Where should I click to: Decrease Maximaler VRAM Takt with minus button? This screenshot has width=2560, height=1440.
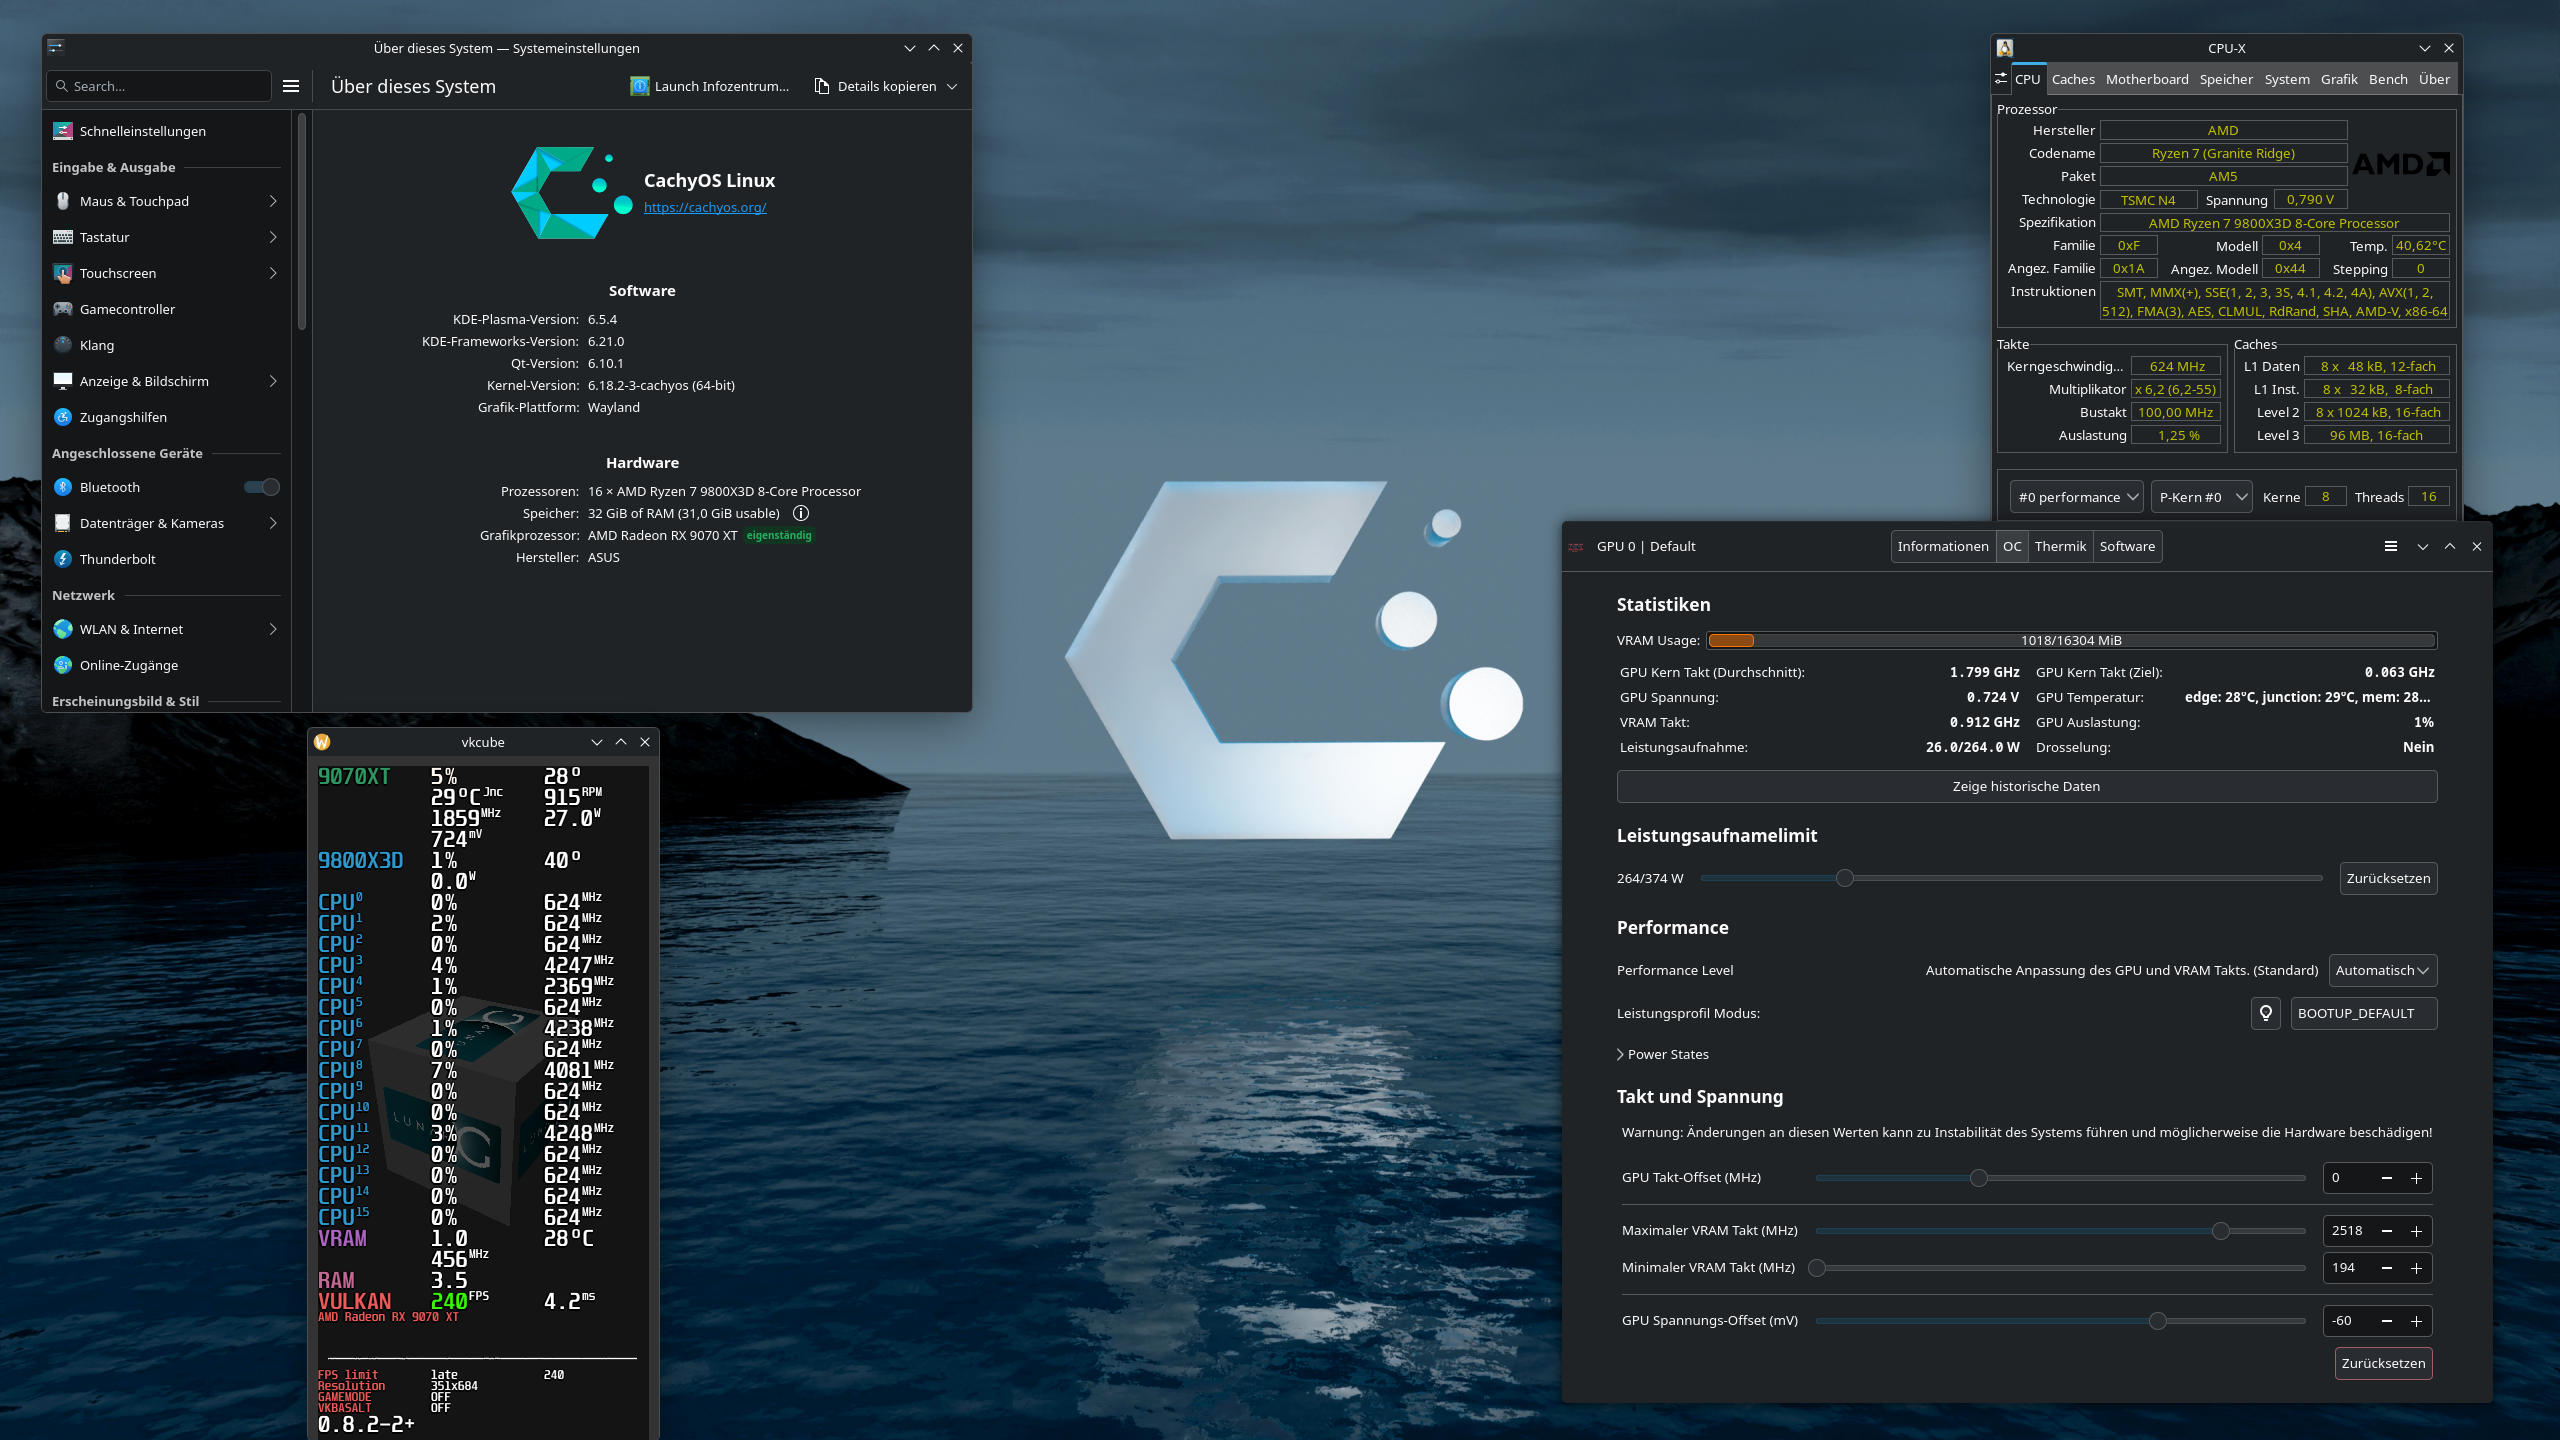pyautogui.click(x=2387, y=1231)
